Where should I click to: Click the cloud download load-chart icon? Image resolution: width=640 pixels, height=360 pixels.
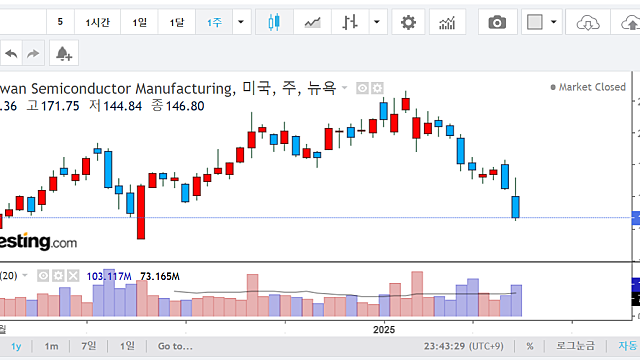[x=588, y=22]
